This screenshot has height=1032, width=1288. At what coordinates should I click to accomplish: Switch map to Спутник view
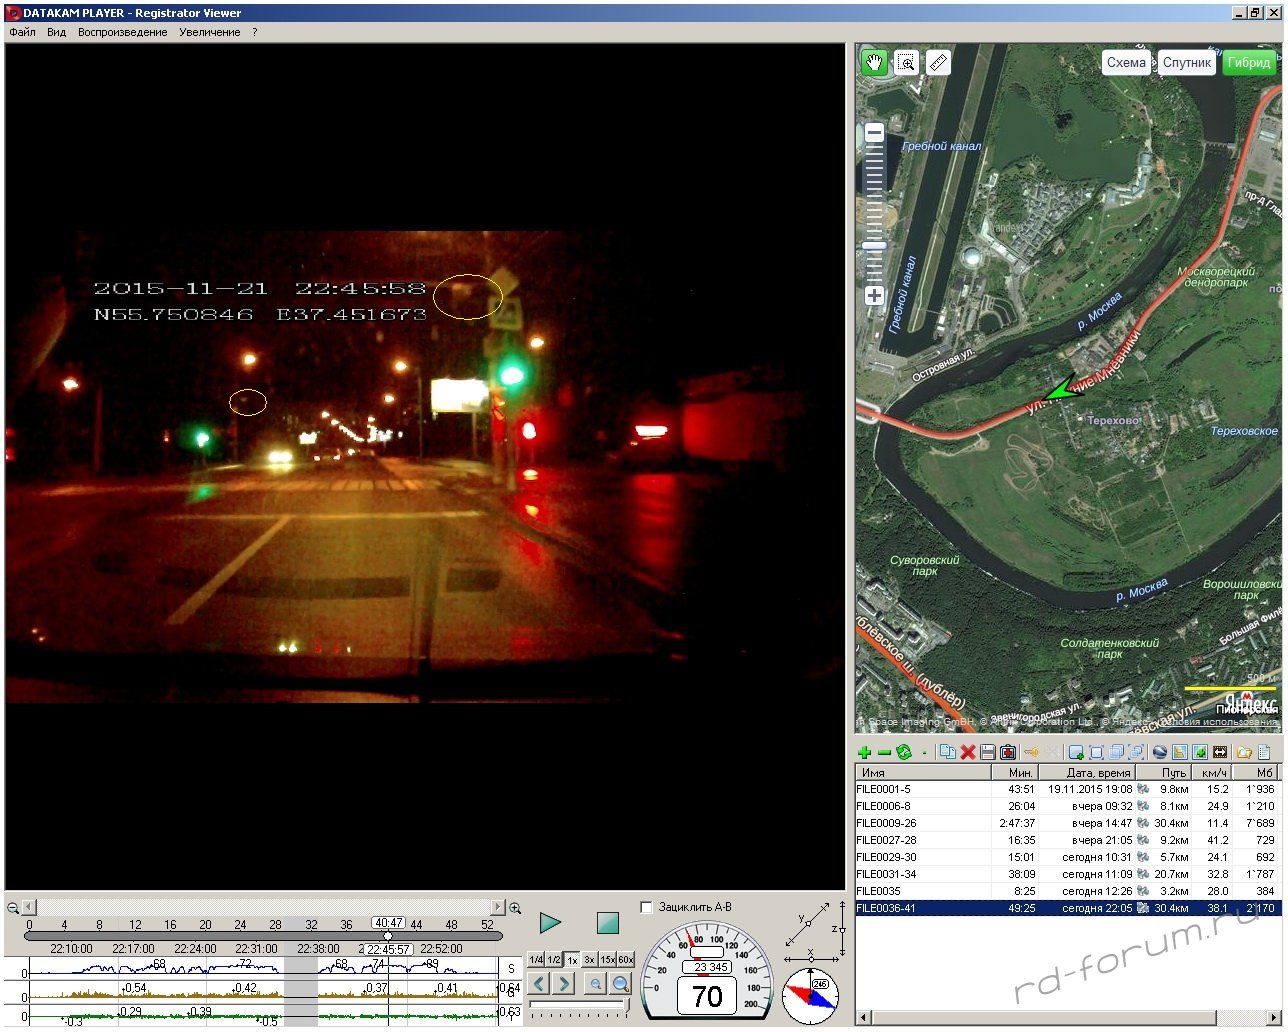pos(1186,62)
